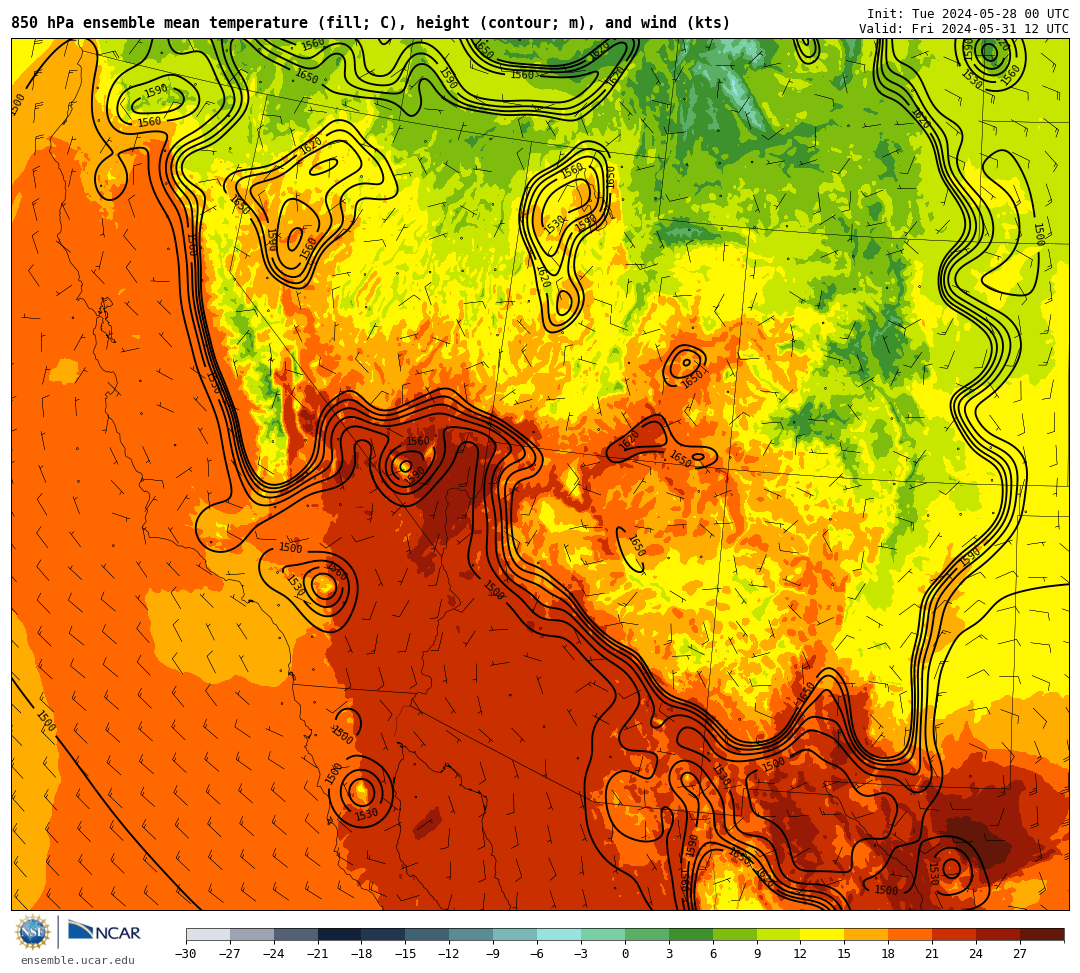The height and width of the screenshot is (973, 1080).
Task: Pick the bright orange 18 to 21 color swatch
Action: [x=910, y=934]
